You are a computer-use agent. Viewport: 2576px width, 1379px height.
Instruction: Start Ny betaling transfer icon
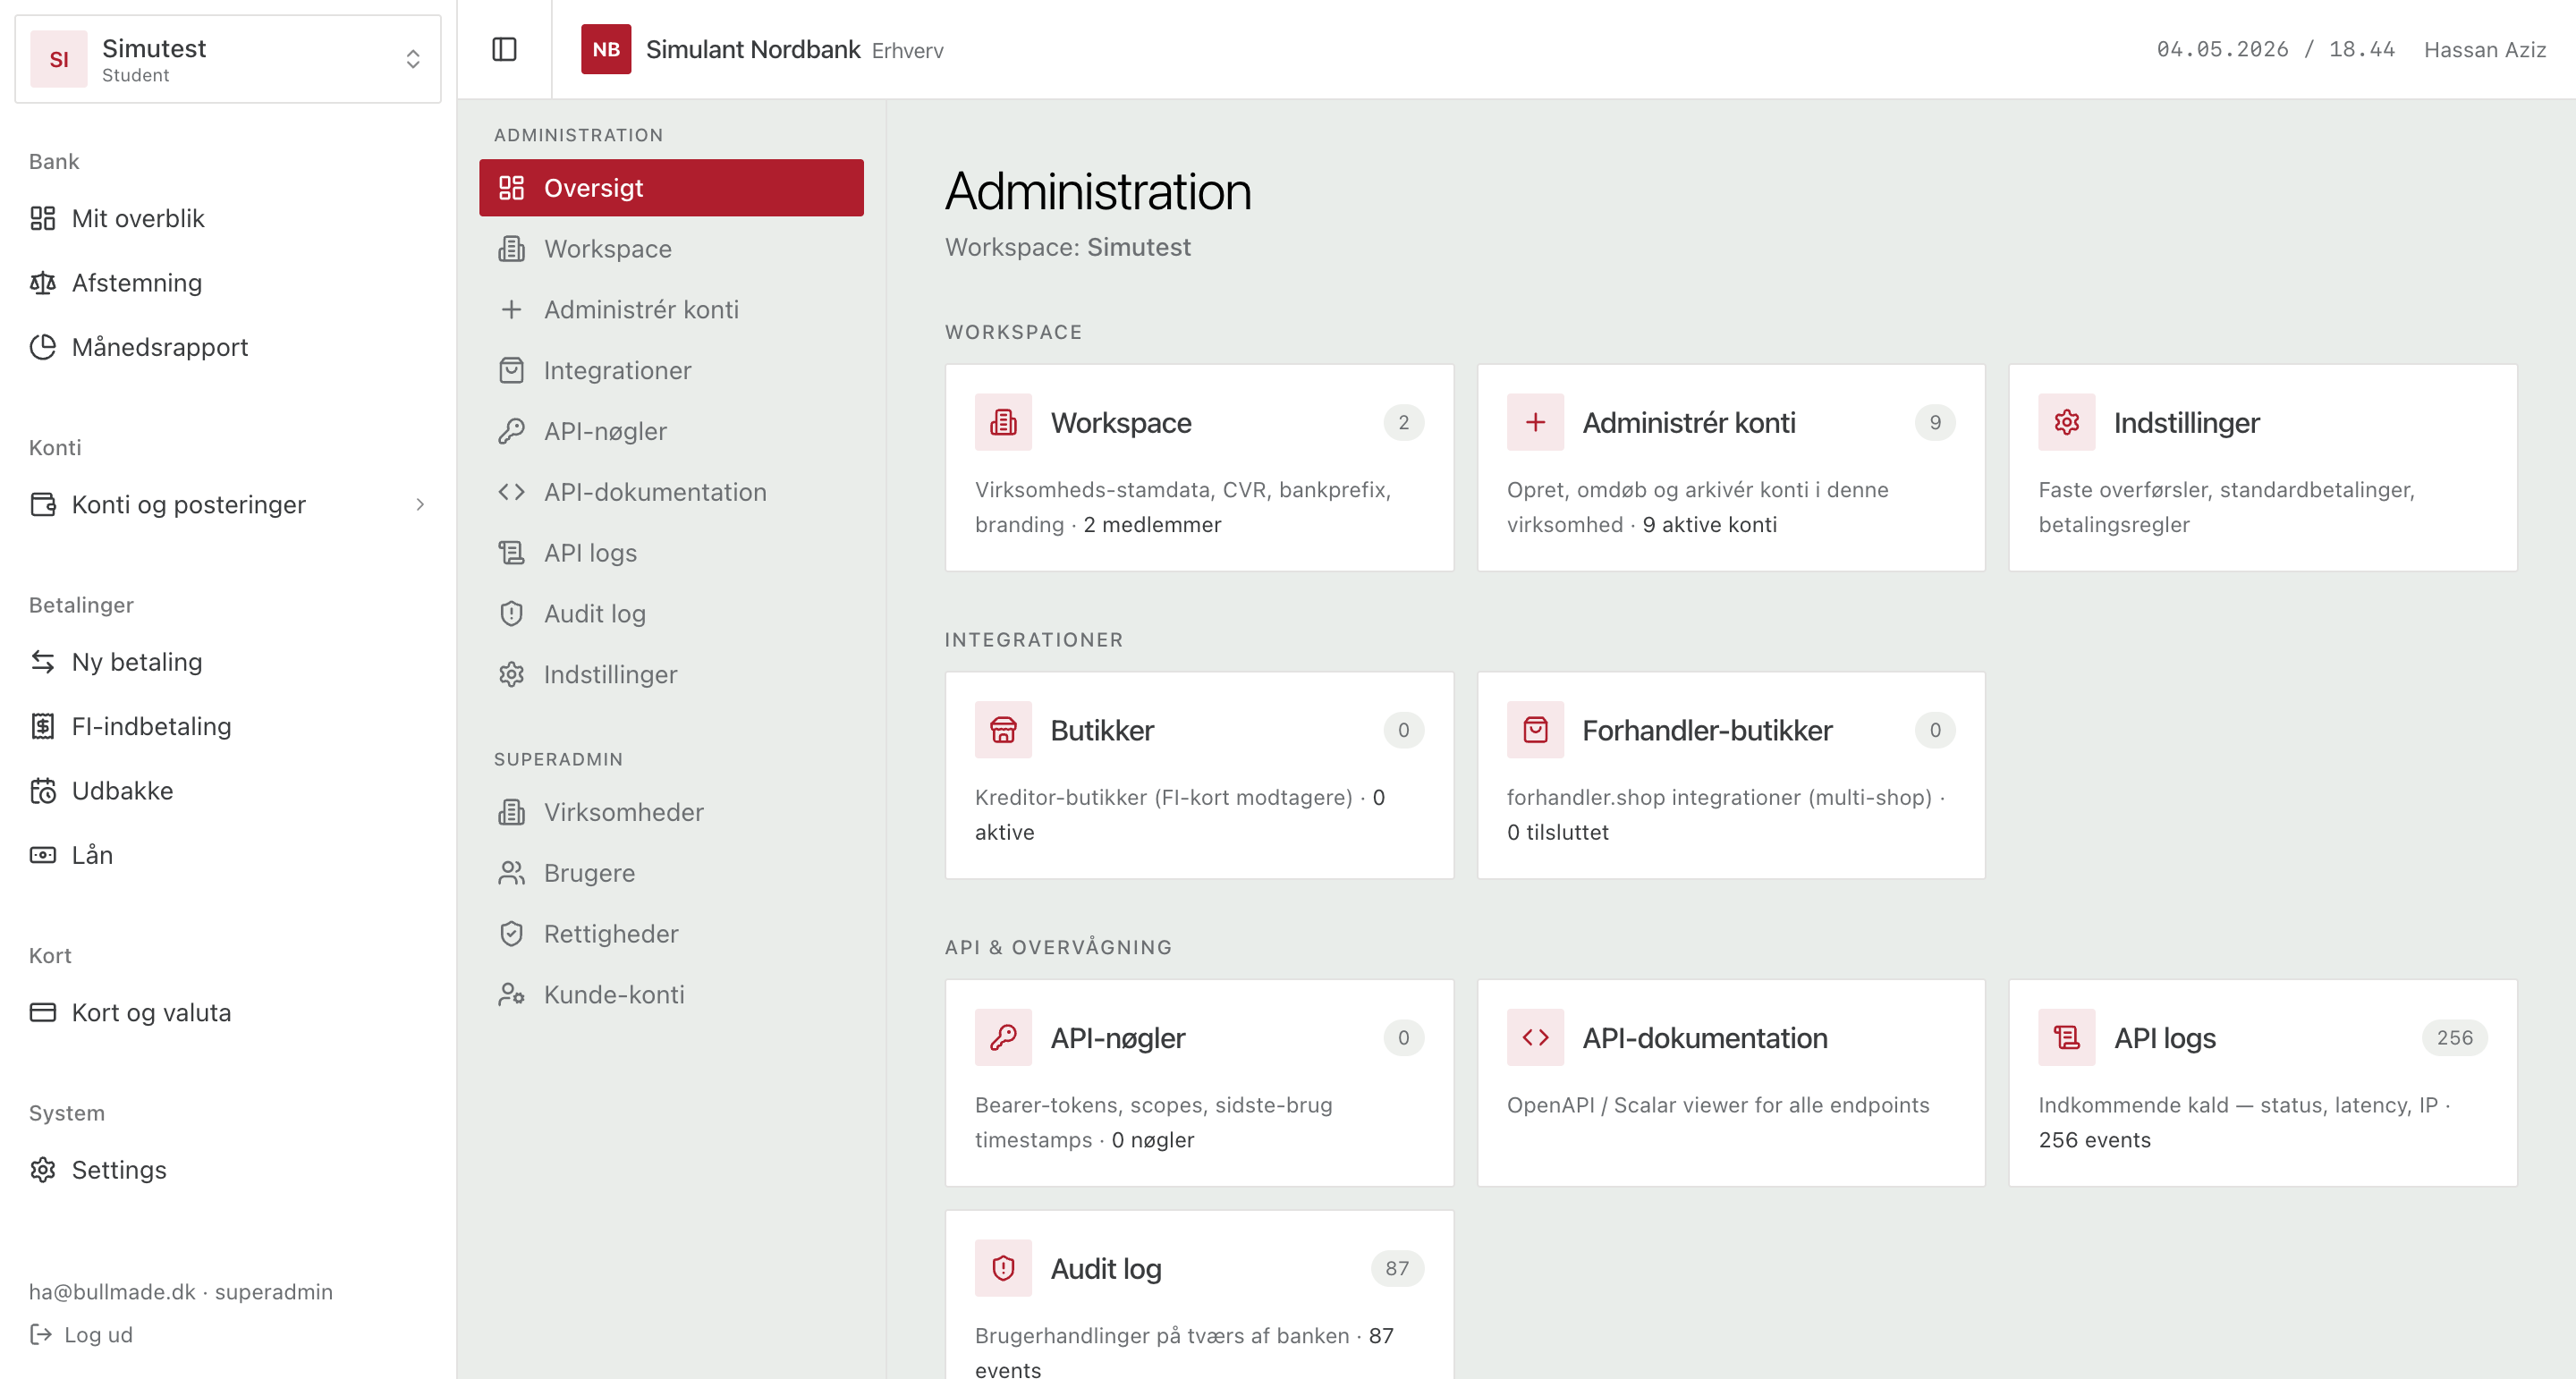click(x=43, y=662)
